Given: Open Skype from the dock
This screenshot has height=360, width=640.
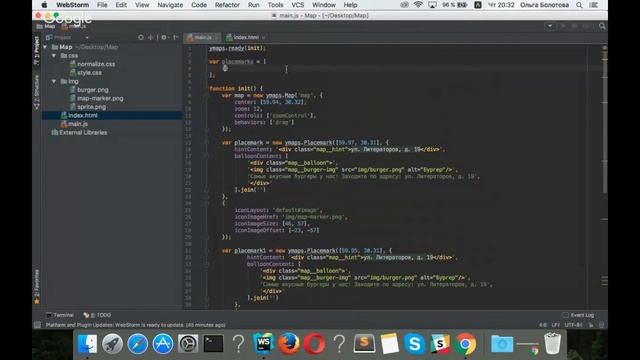Looking at the screenshot, I should (415, 344).
